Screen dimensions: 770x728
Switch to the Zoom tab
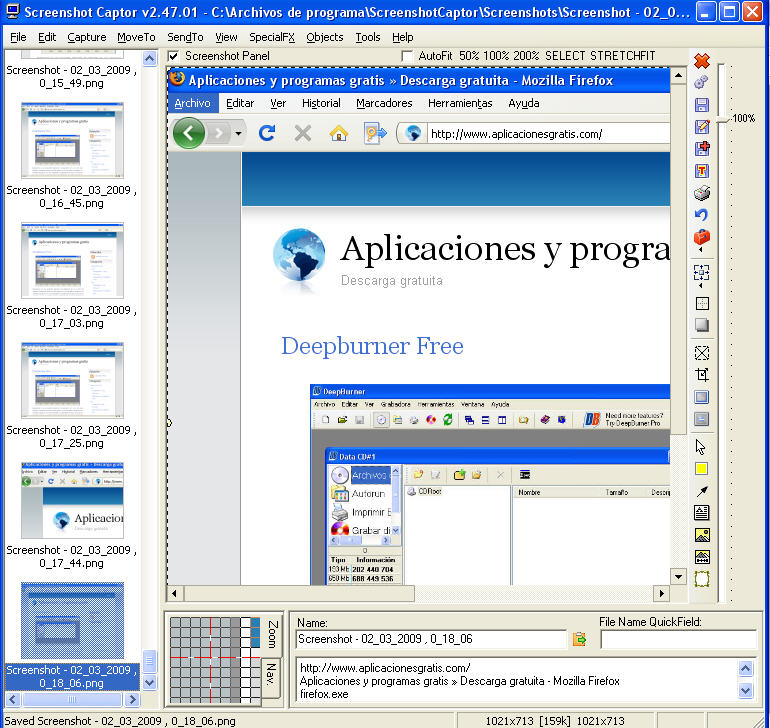pos(273,635)
